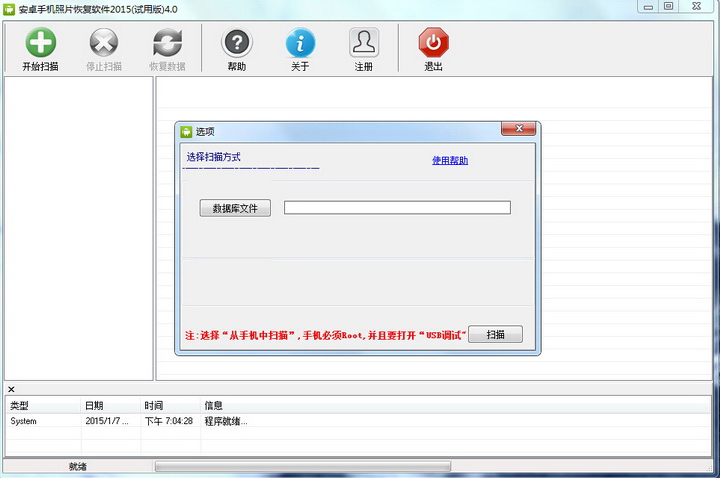
Task: Close the log panel with the × button
Action: [11, 389]
